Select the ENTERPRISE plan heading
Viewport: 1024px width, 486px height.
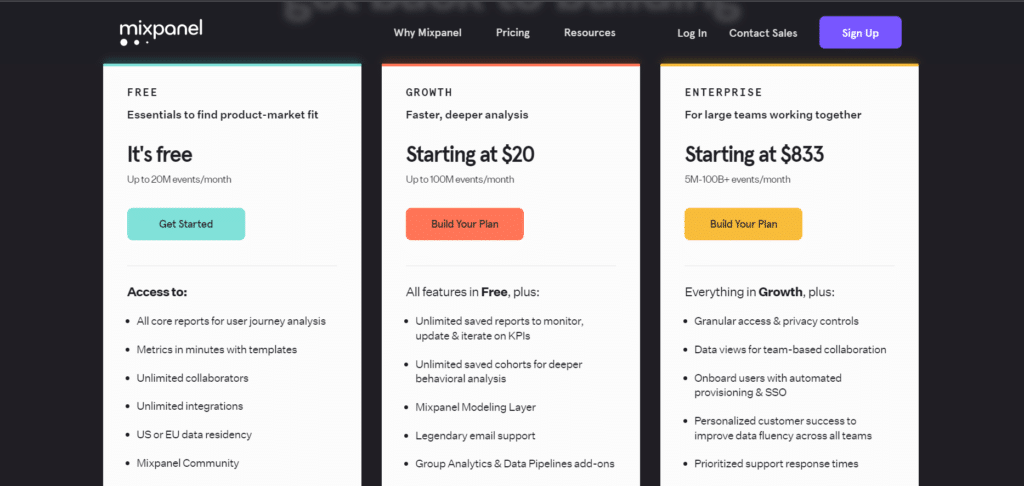click(x=723, y=92)
